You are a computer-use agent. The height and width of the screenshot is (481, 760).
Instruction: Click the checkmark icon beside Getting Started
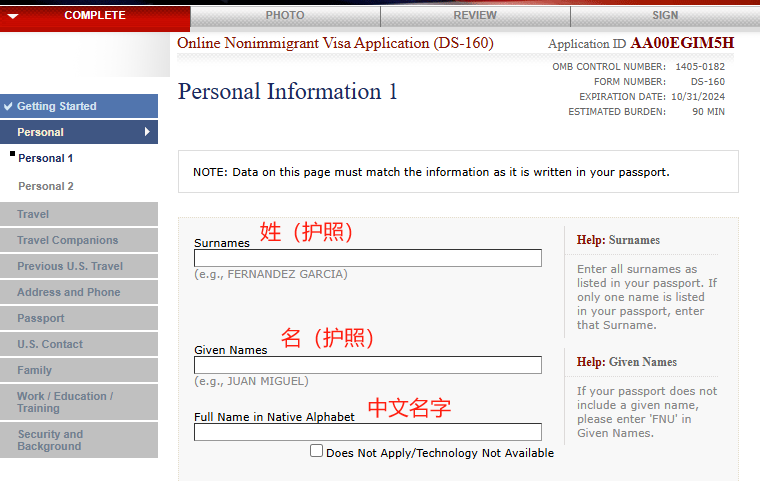coord(9,106)
